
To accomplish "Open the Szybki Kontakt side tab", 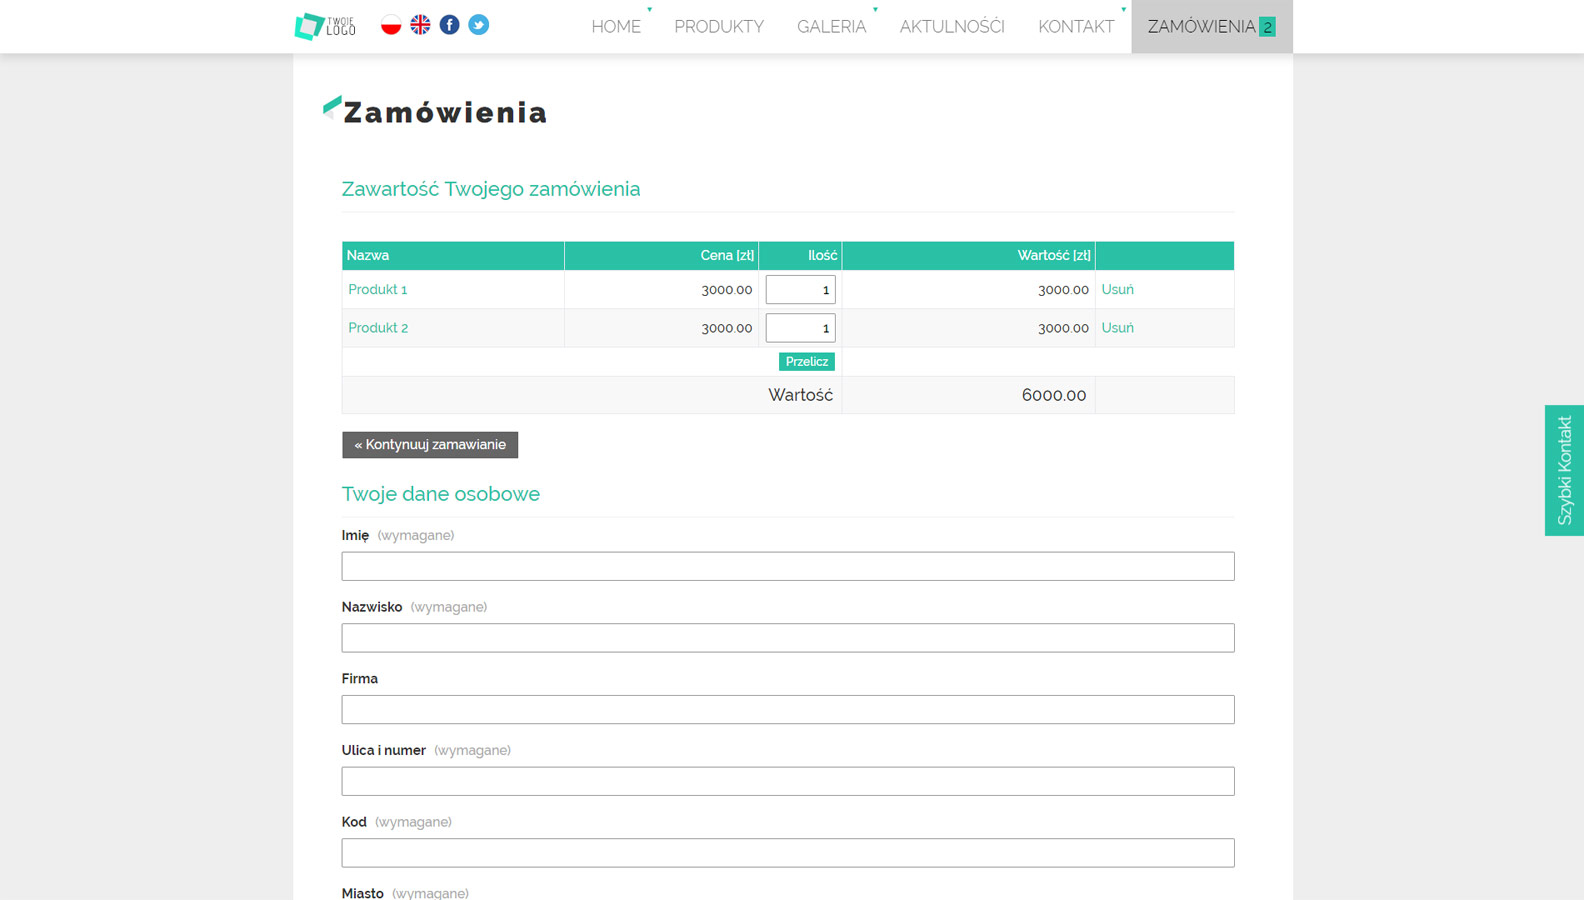I will pos(1564,470).
